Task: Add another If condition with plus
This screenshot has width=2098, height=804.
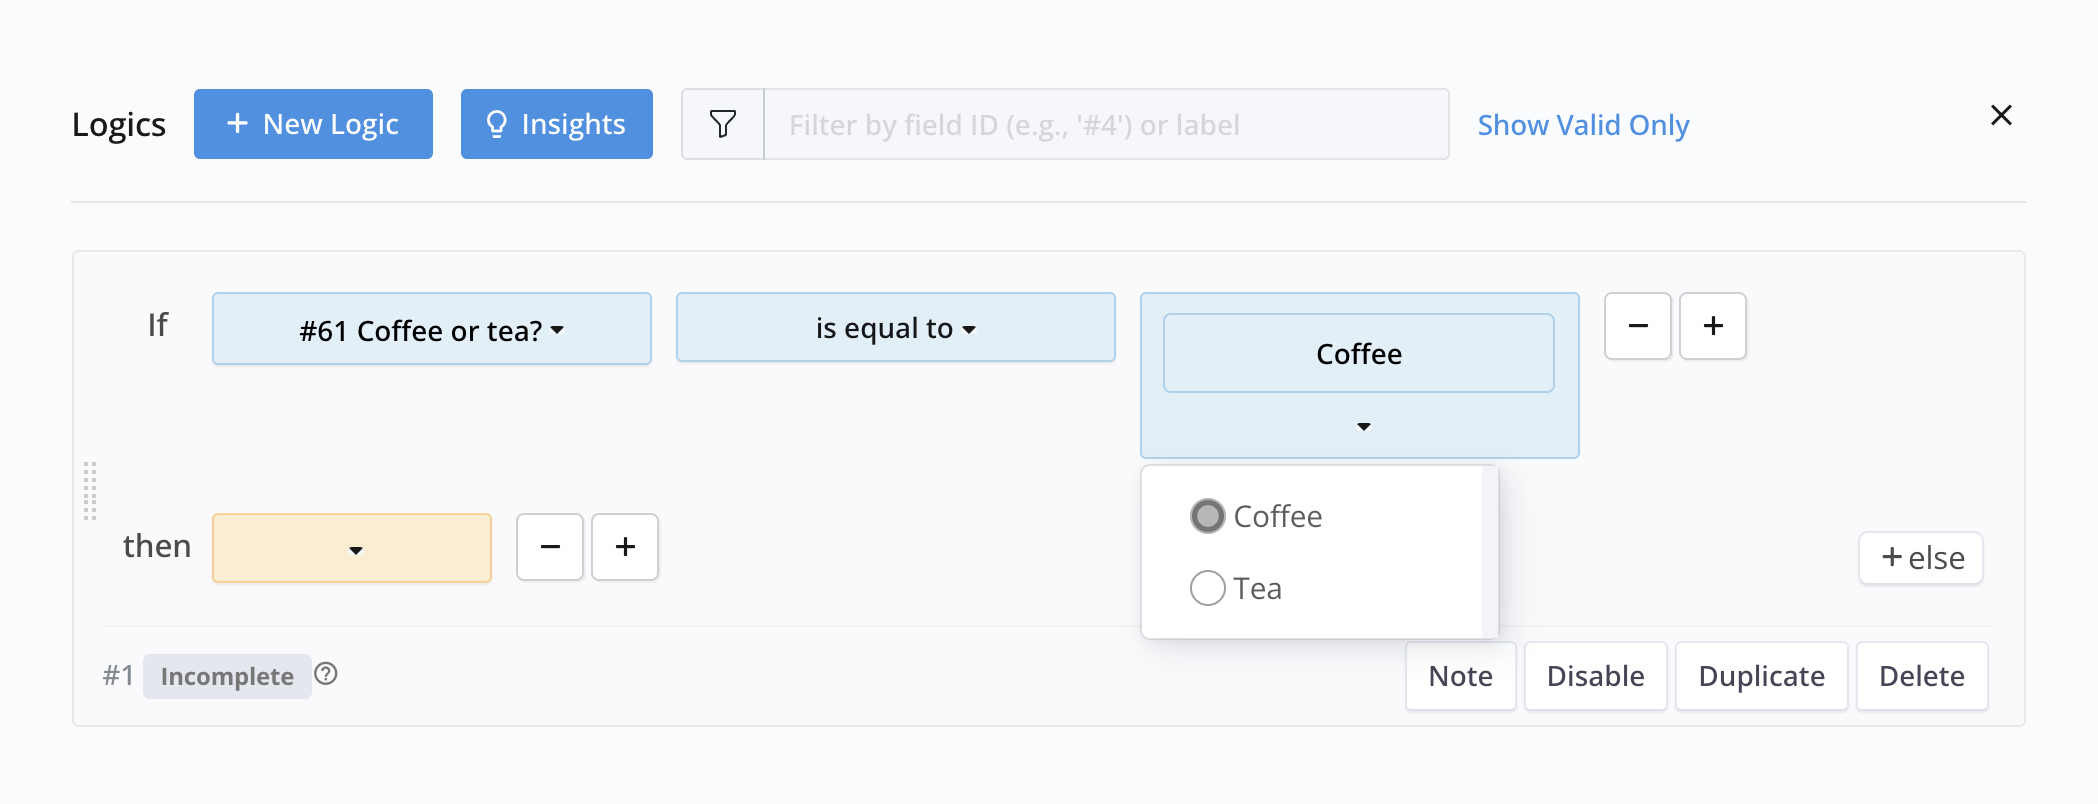Action: tap(1712, 326)
